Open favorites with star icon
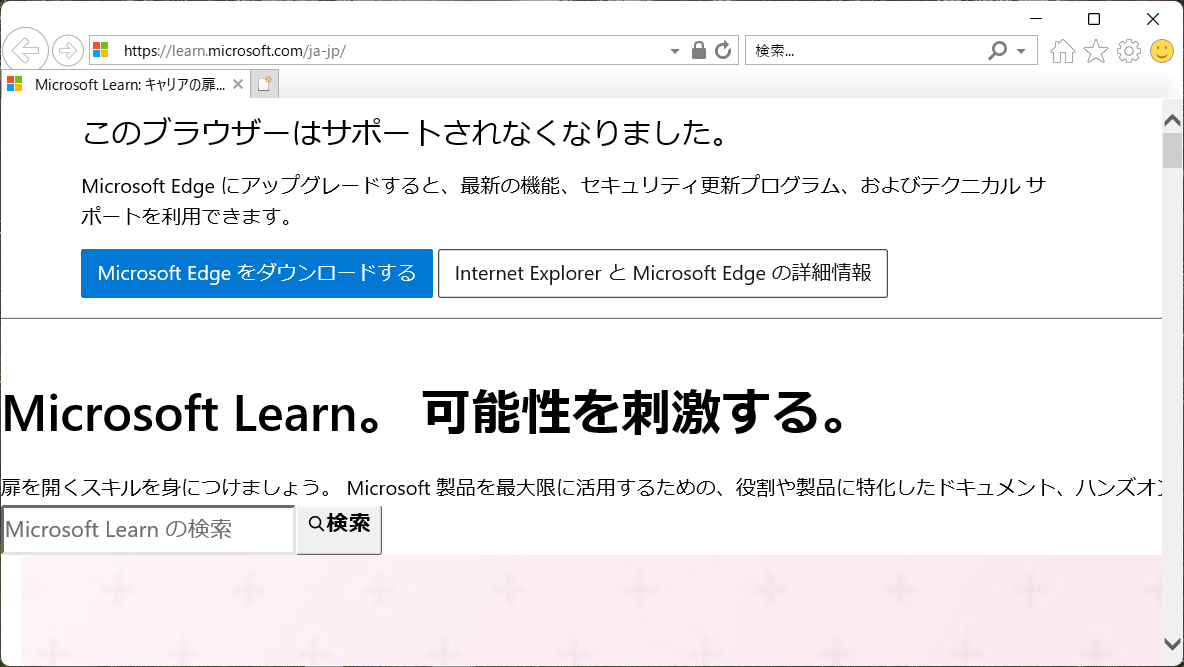1184x667 pixels. coord(1095,50)
